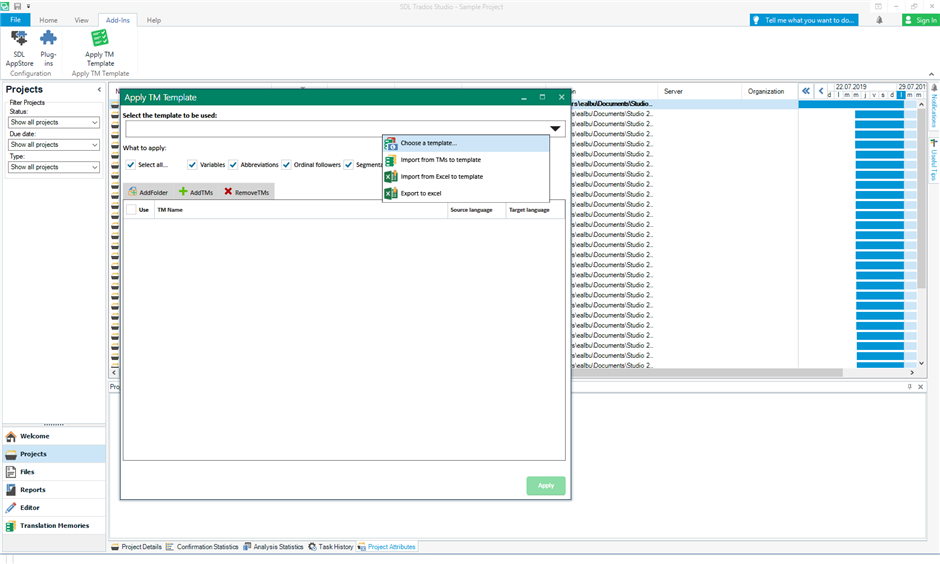
Task: Open the template selection dropdown arrow
Action: 555,128
